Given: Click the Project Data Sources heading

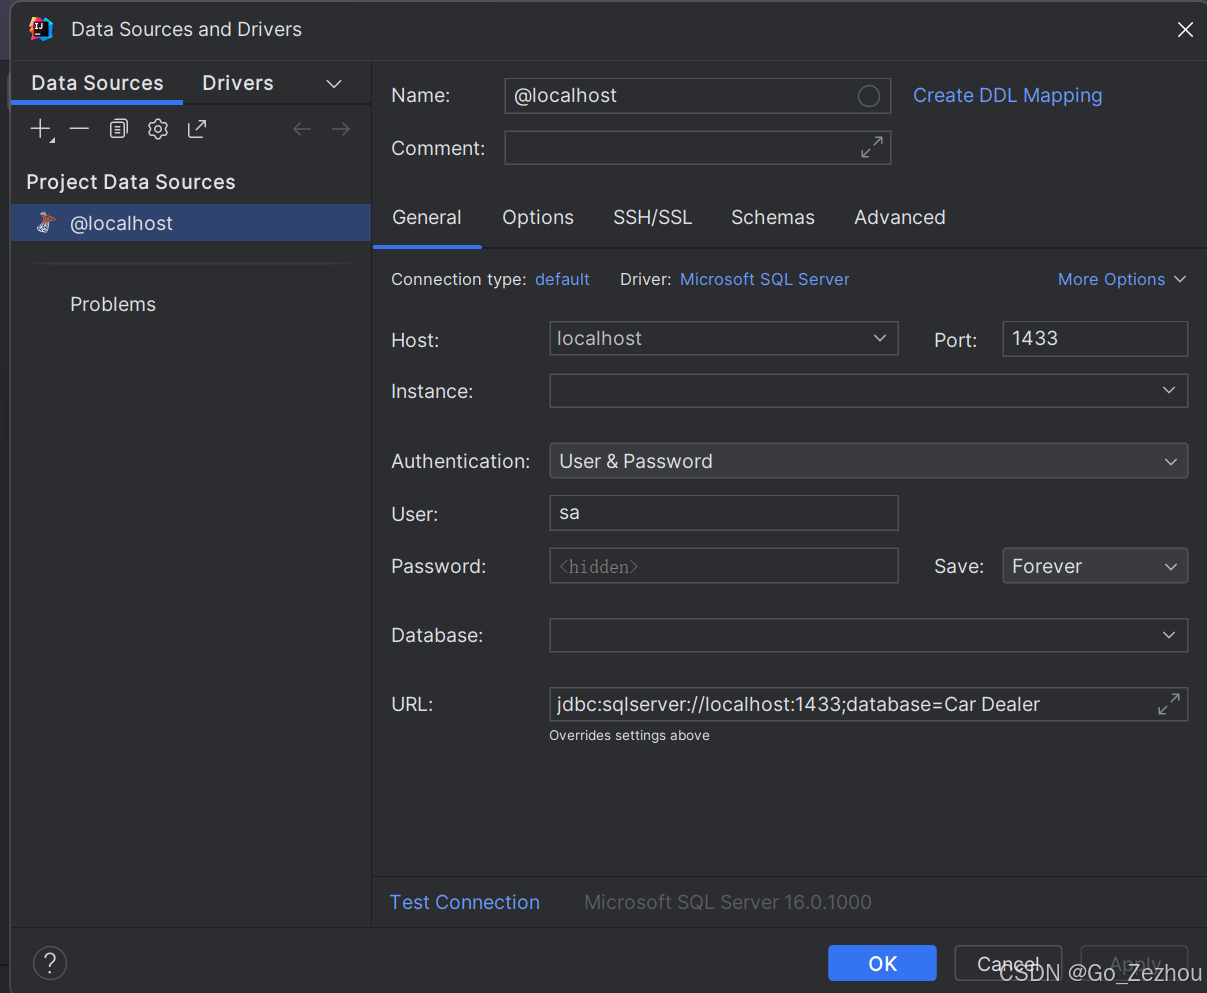Looking at the screenshot, I should tap(131, 182).
